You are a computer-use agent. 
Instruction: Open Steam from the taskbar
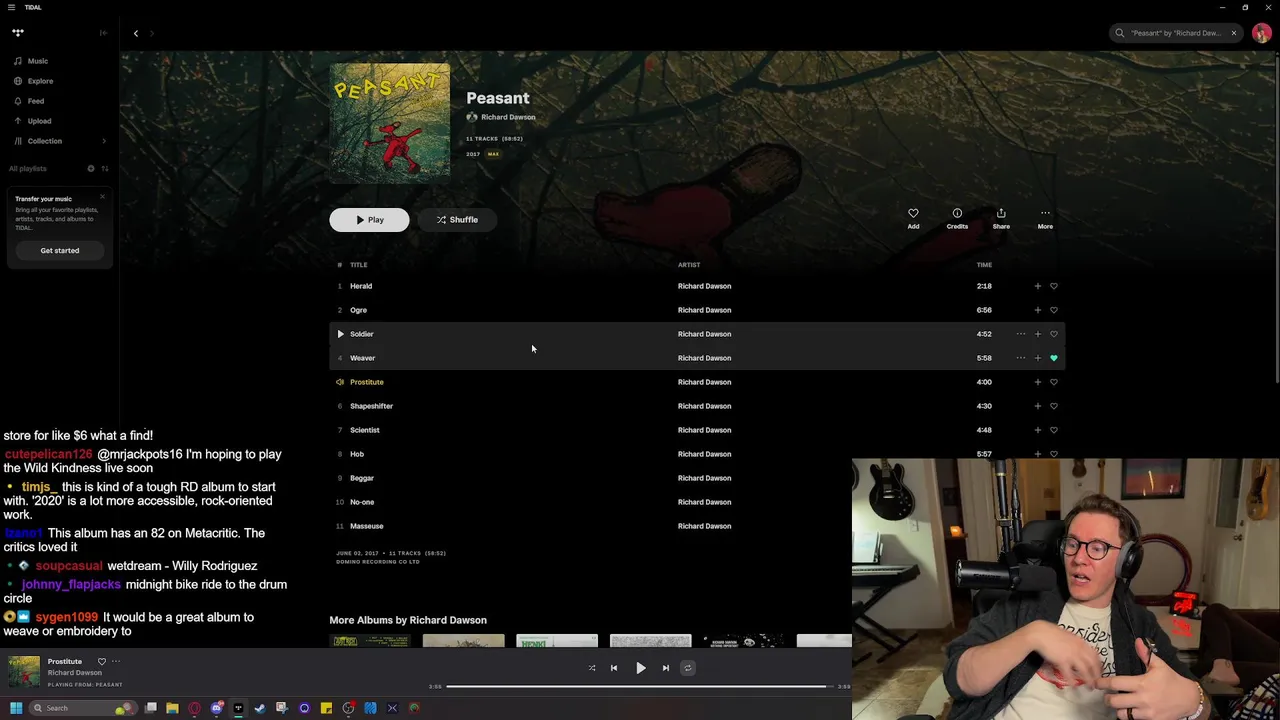pyautogui.click(x=260, y=708)
